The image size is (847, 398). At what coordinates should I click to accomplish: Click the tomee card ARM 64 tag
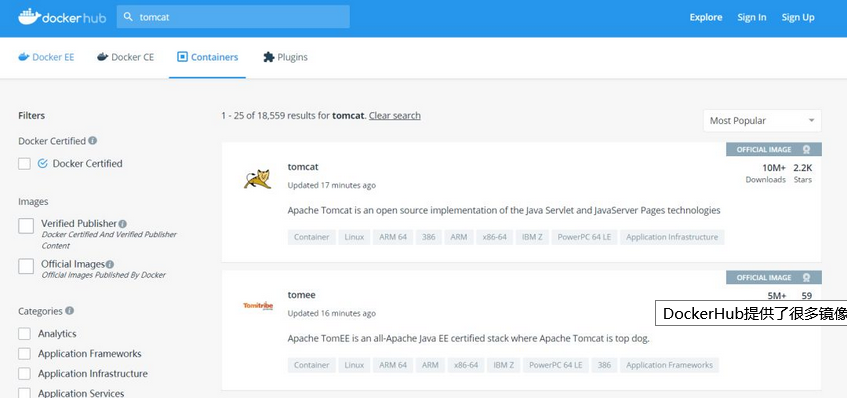coord(393,365)
